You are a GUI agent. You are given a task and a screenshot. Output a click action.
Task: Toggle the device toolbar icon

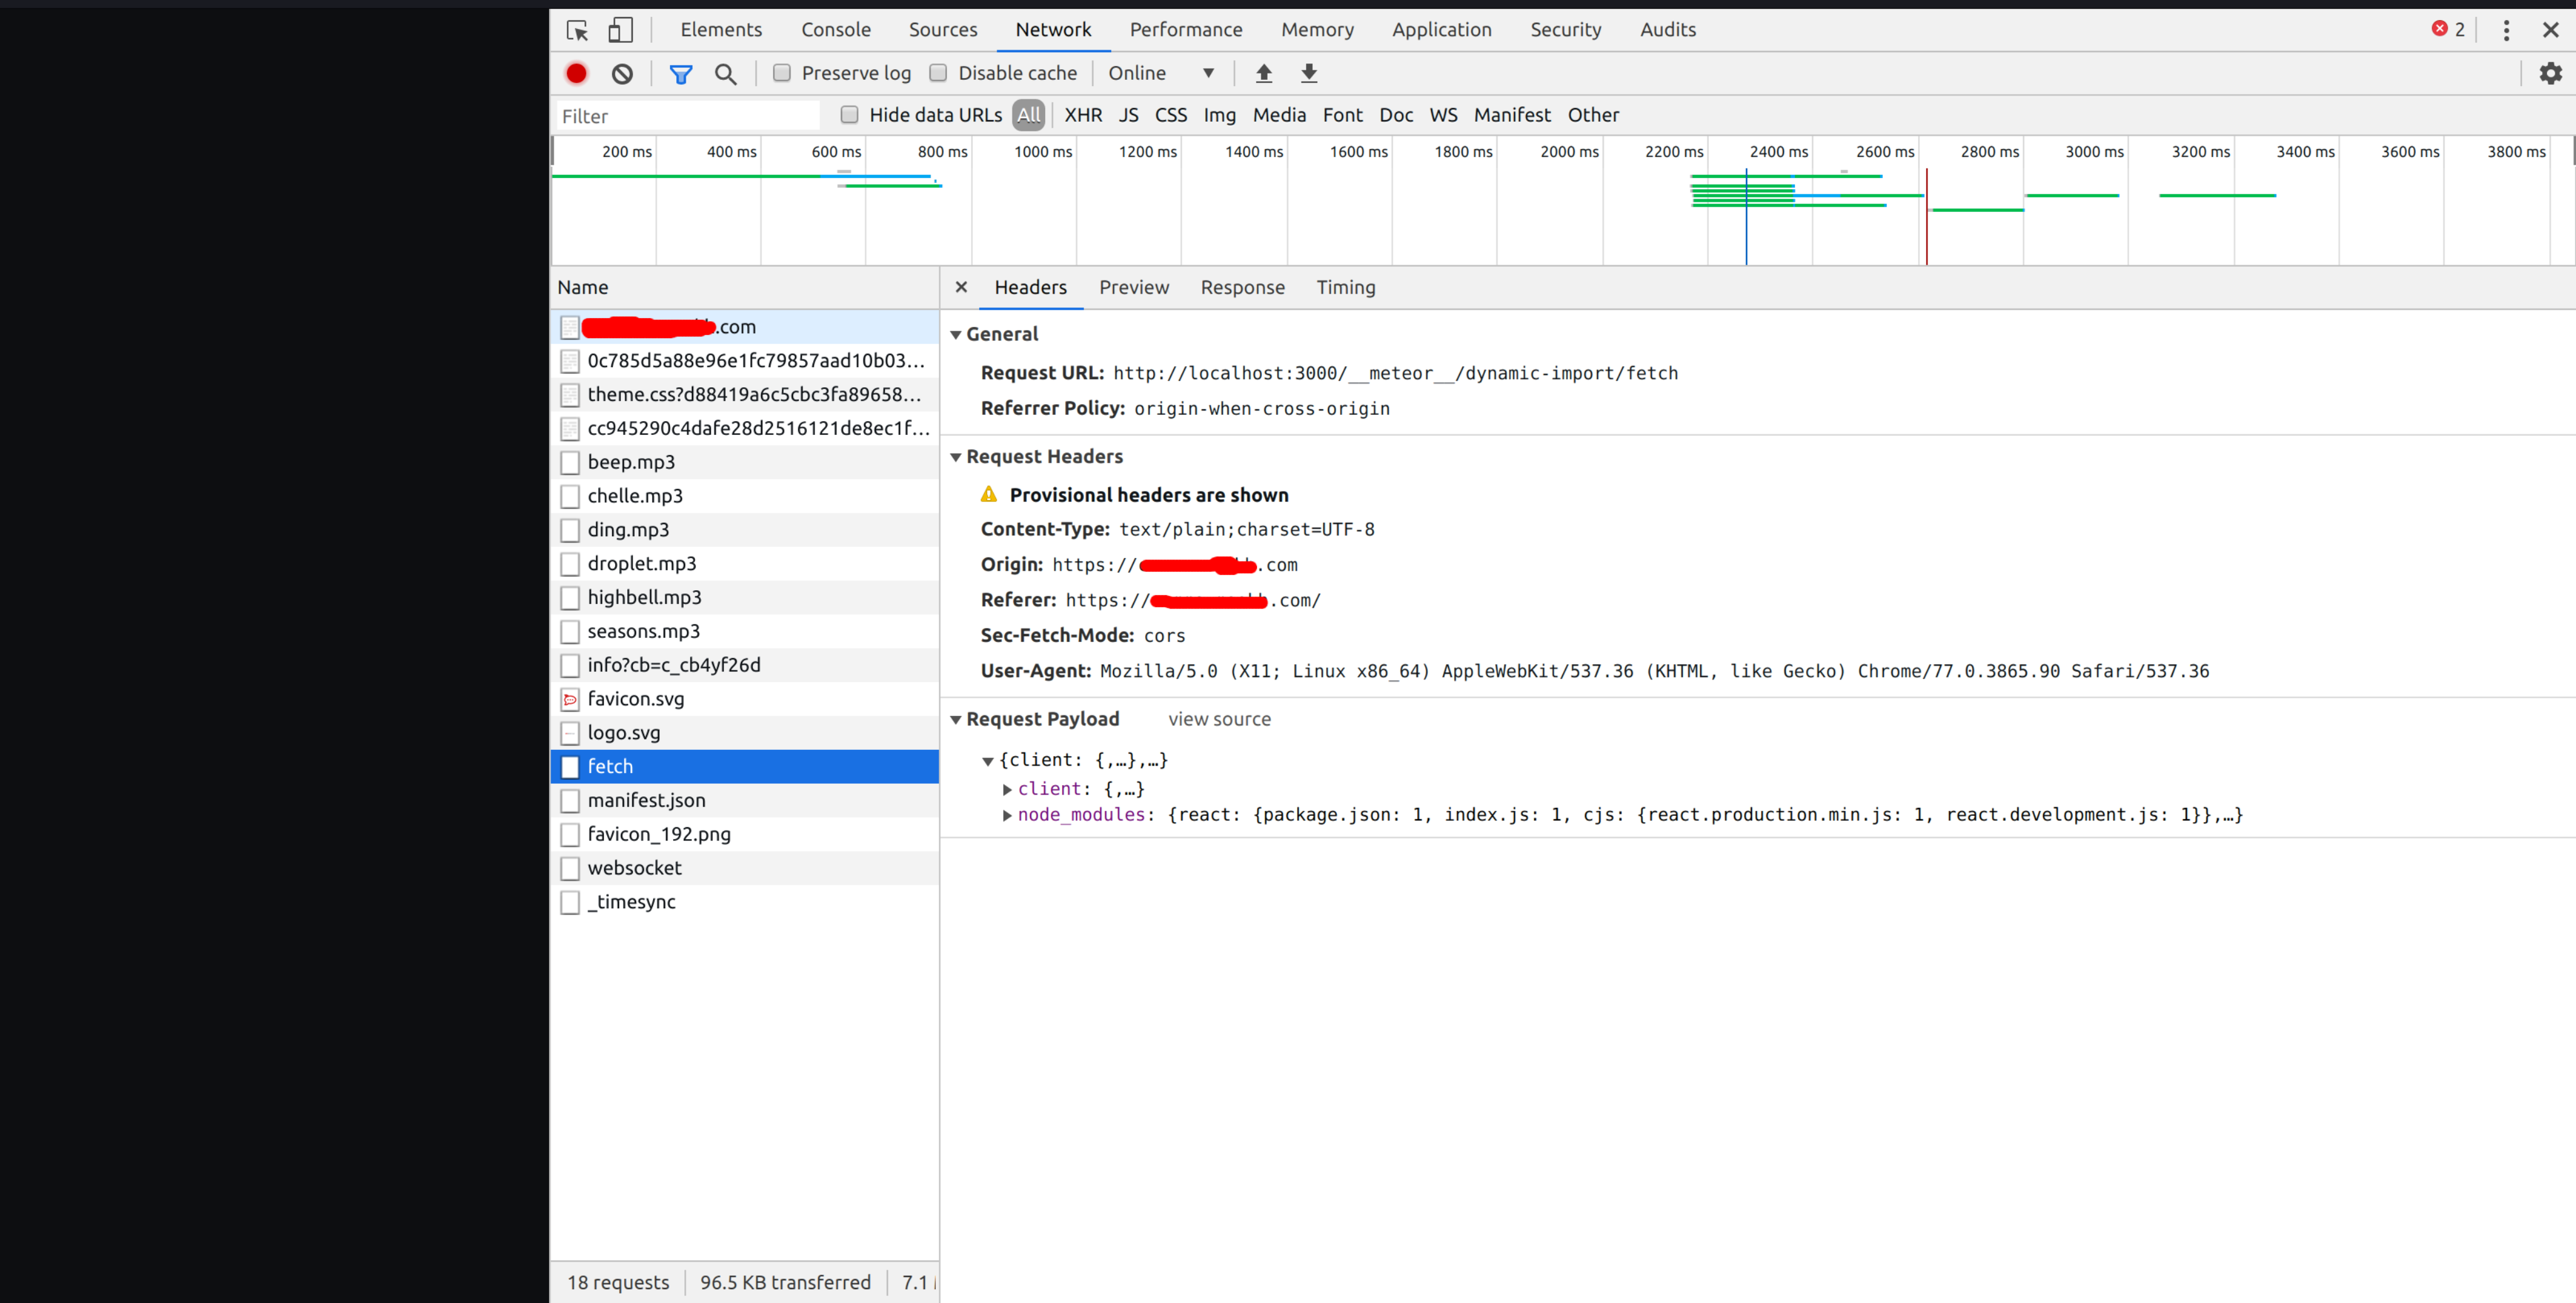click(620, 30)
